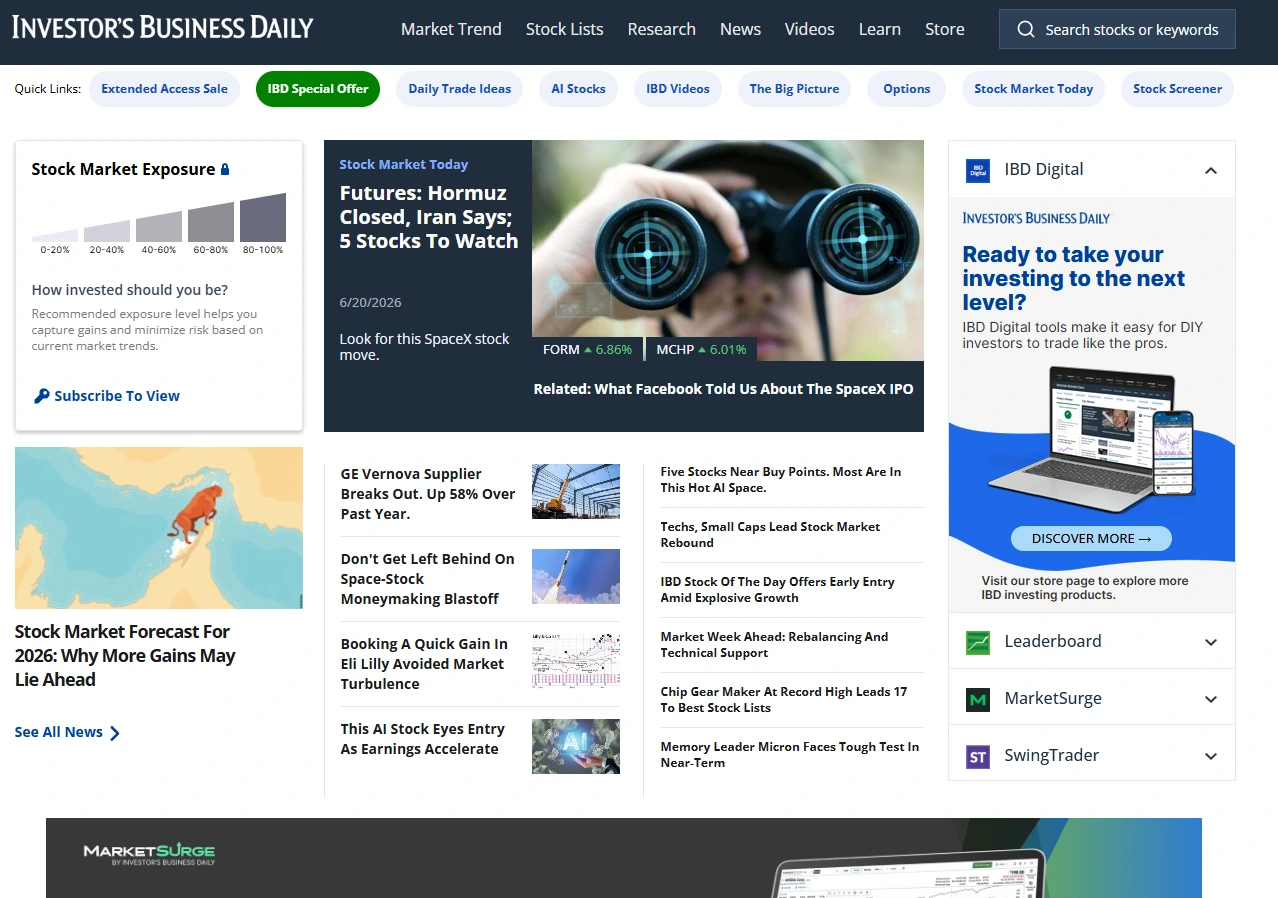Viewport: 1278px width, 898px height.
Task: Open Five Stocks Near Buy Points article
Action: [x=781, y=480]
